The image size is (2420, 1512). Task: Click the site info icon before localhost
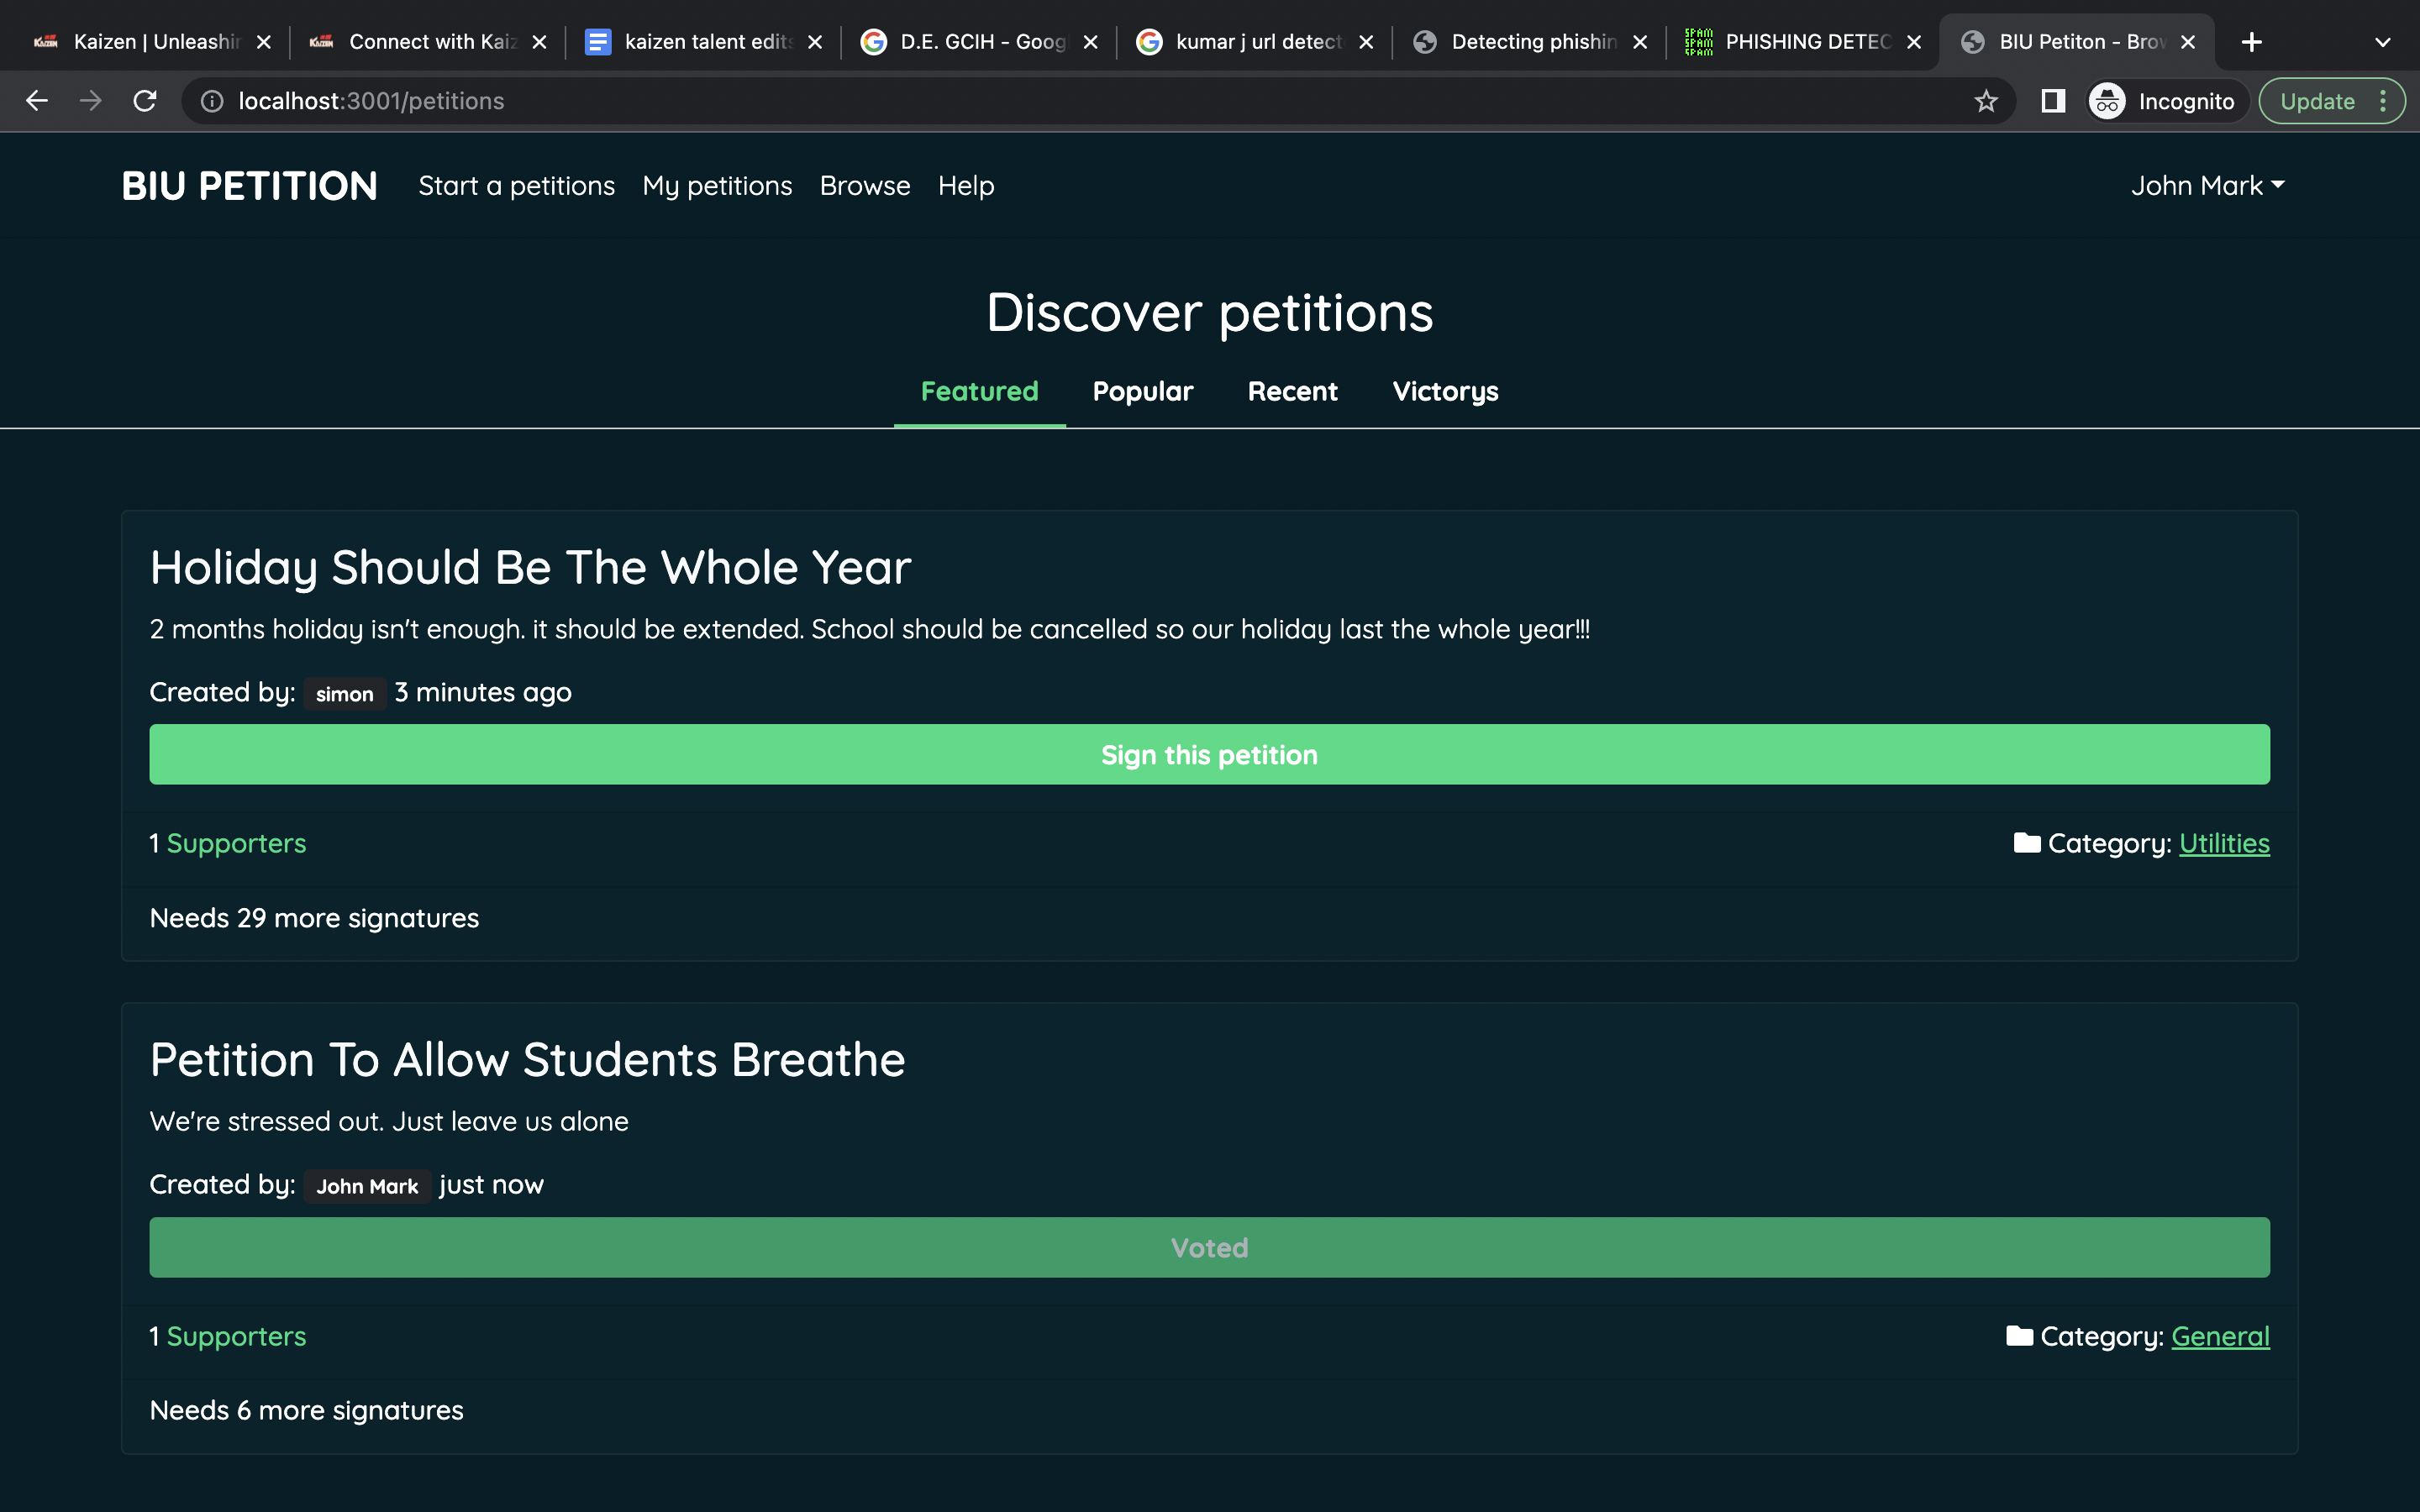212,101
